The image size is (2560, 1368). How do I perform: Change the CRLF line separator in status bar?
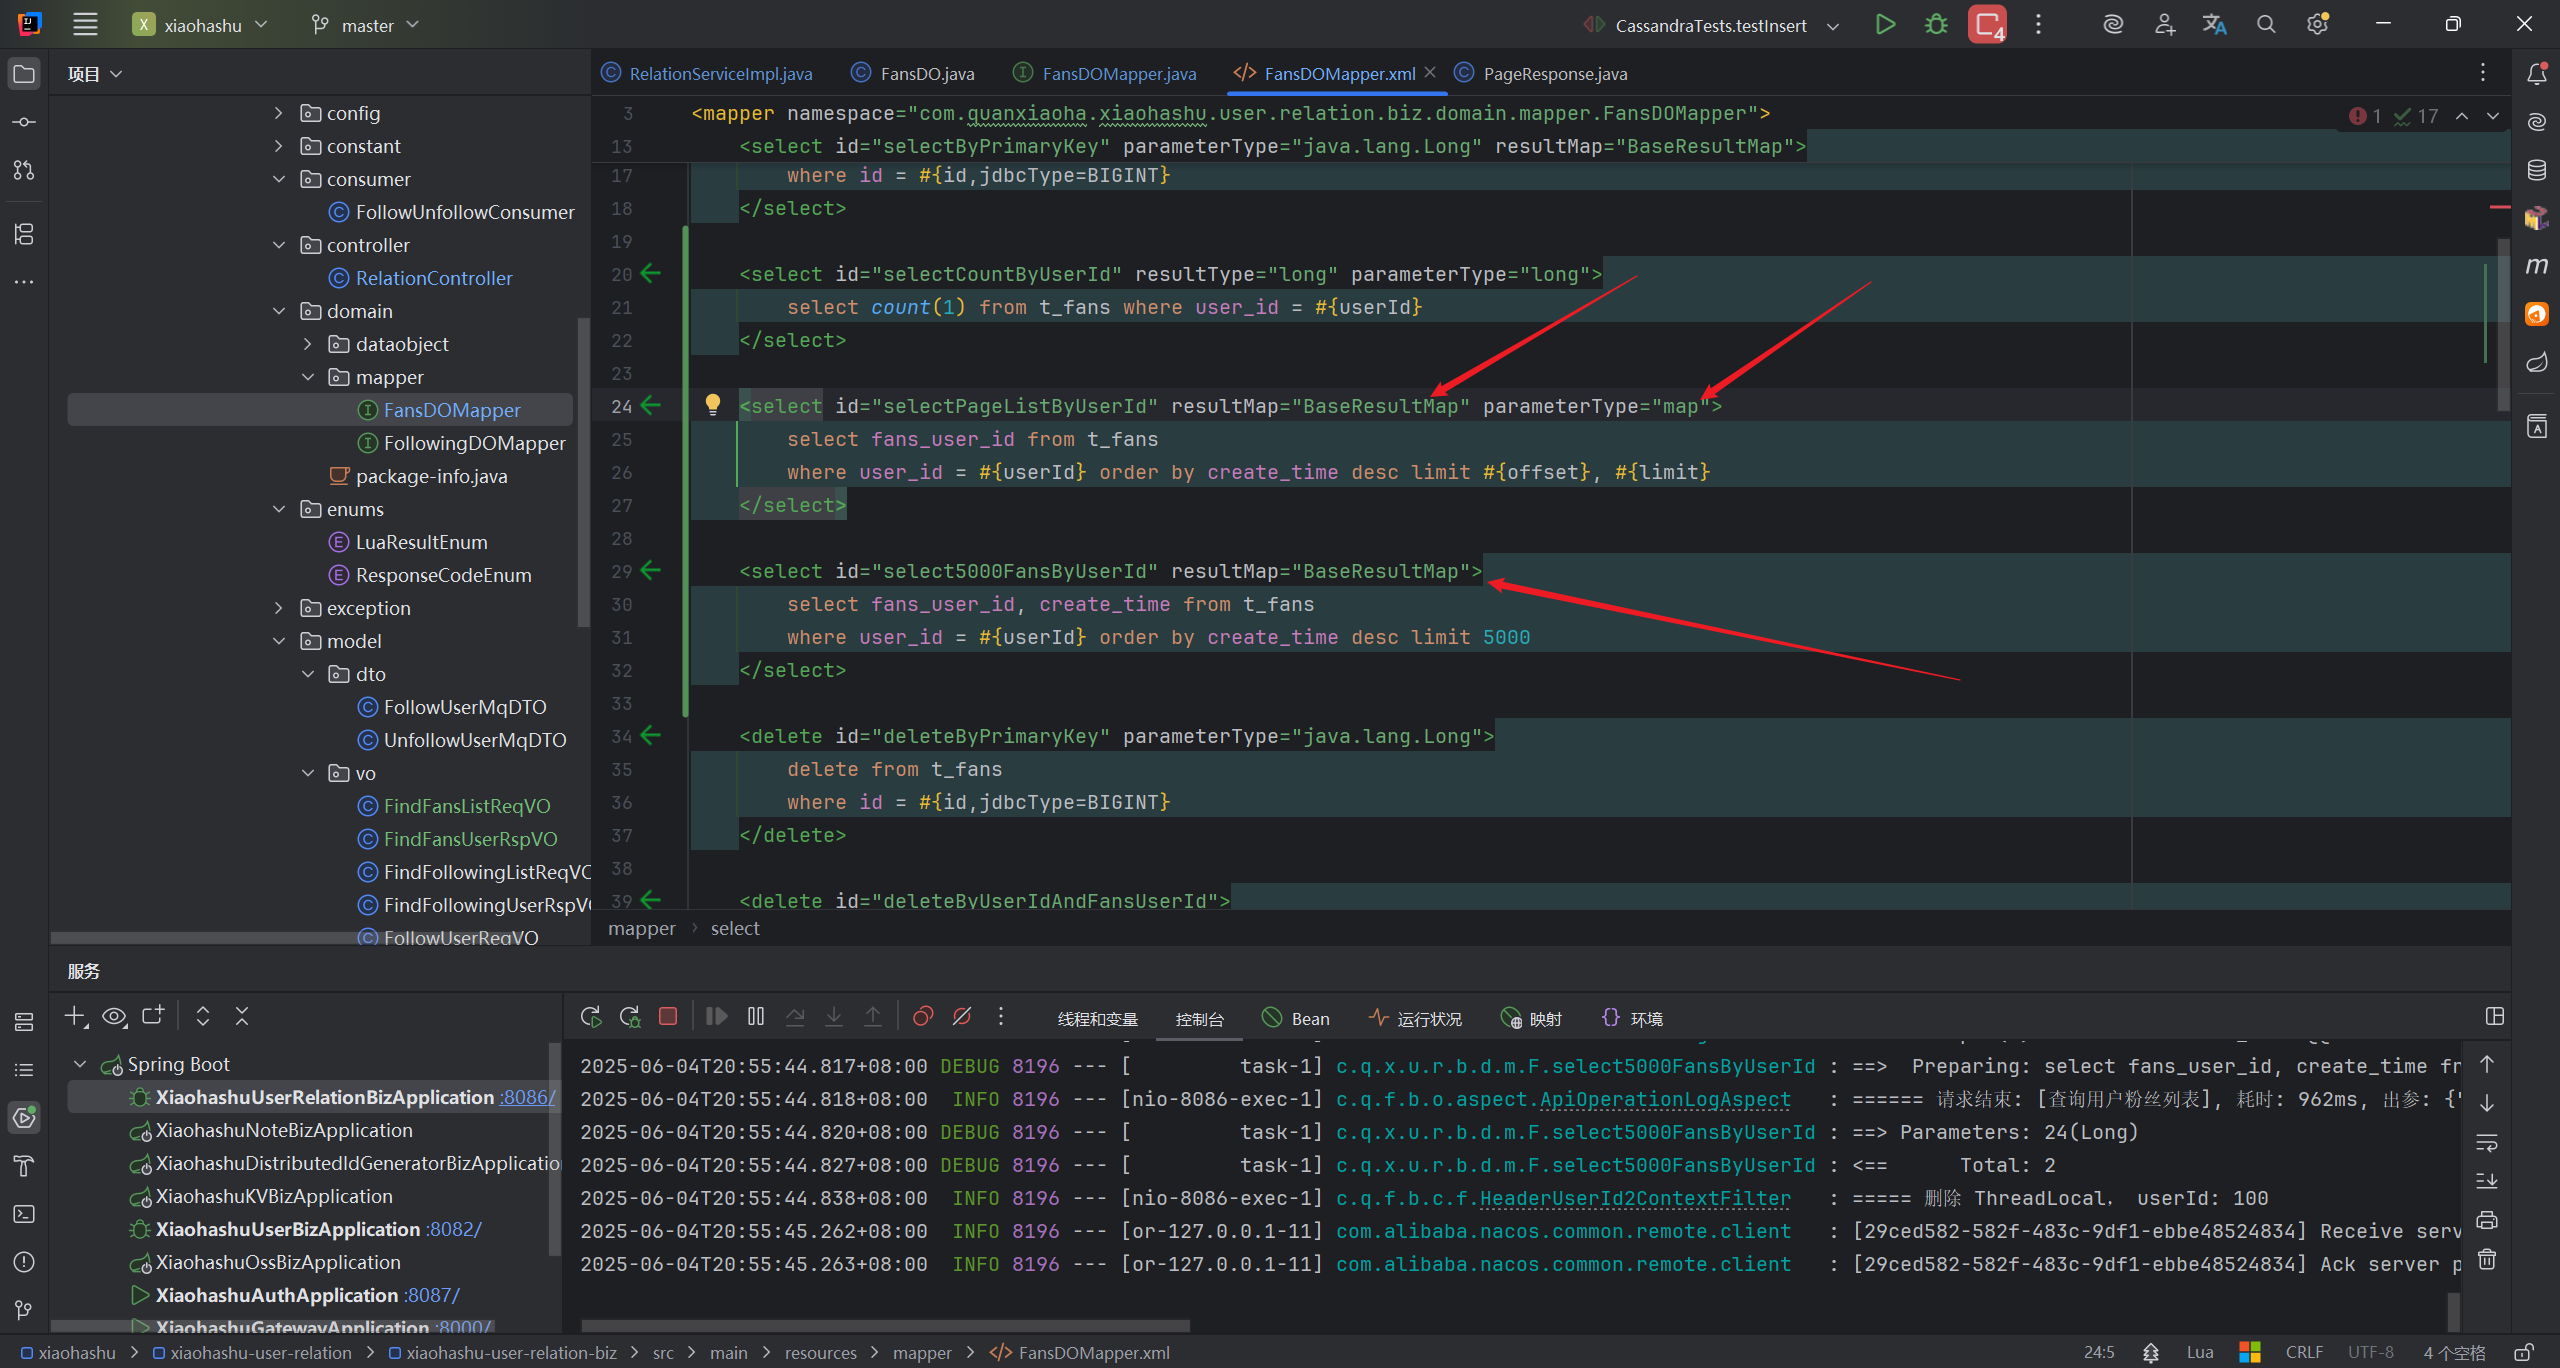[2304, 1353]
